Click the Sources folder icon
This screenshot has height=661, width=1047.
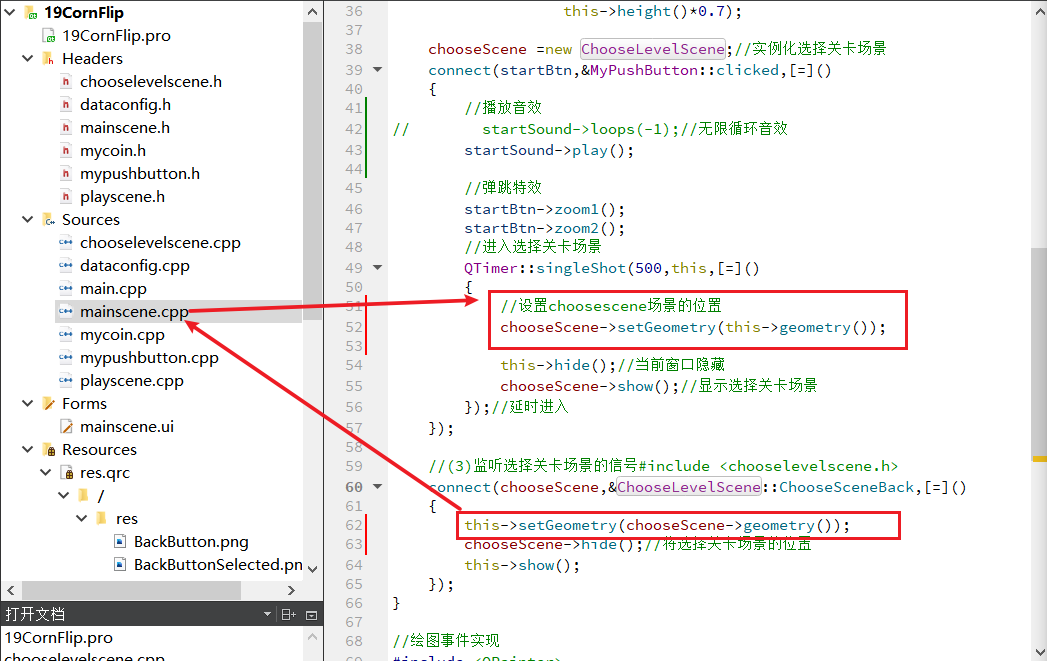click(49, 220)
